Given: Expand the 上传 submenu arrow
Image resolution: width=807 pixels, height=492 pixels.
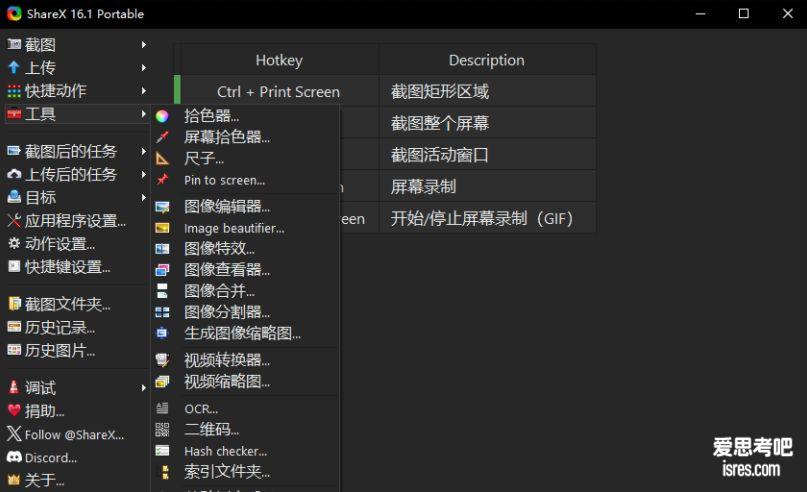Looking at the screenshot, I should click(x=144, y=67).
